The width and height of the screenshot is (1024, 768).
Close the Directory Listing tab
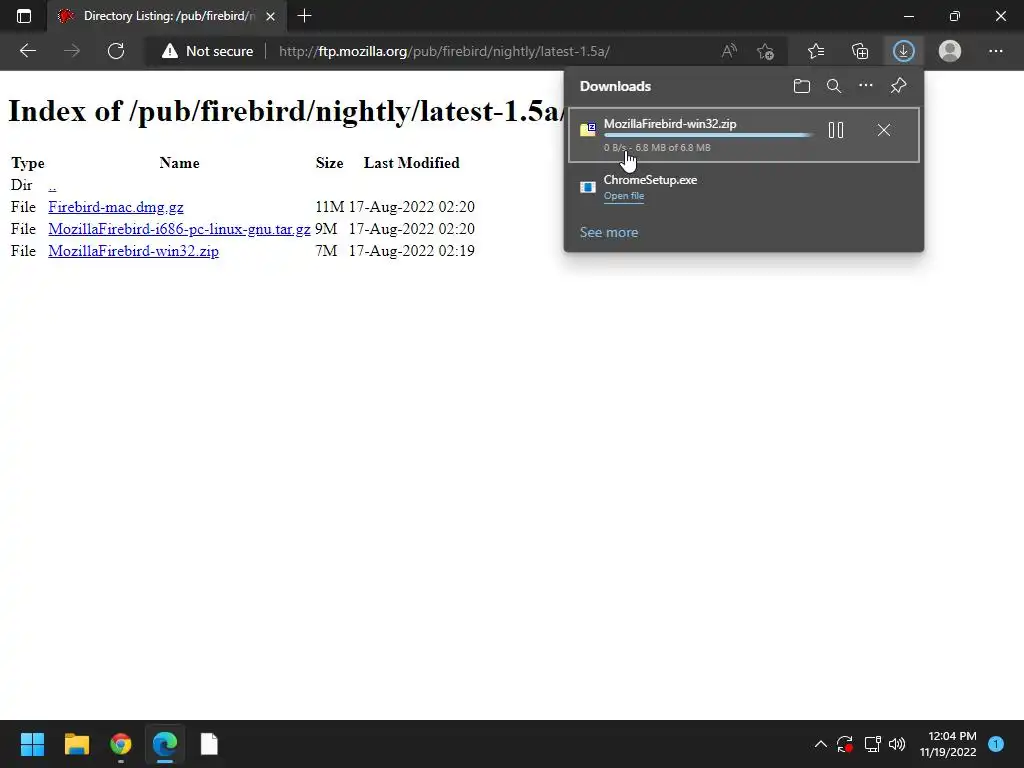[270, 16]
